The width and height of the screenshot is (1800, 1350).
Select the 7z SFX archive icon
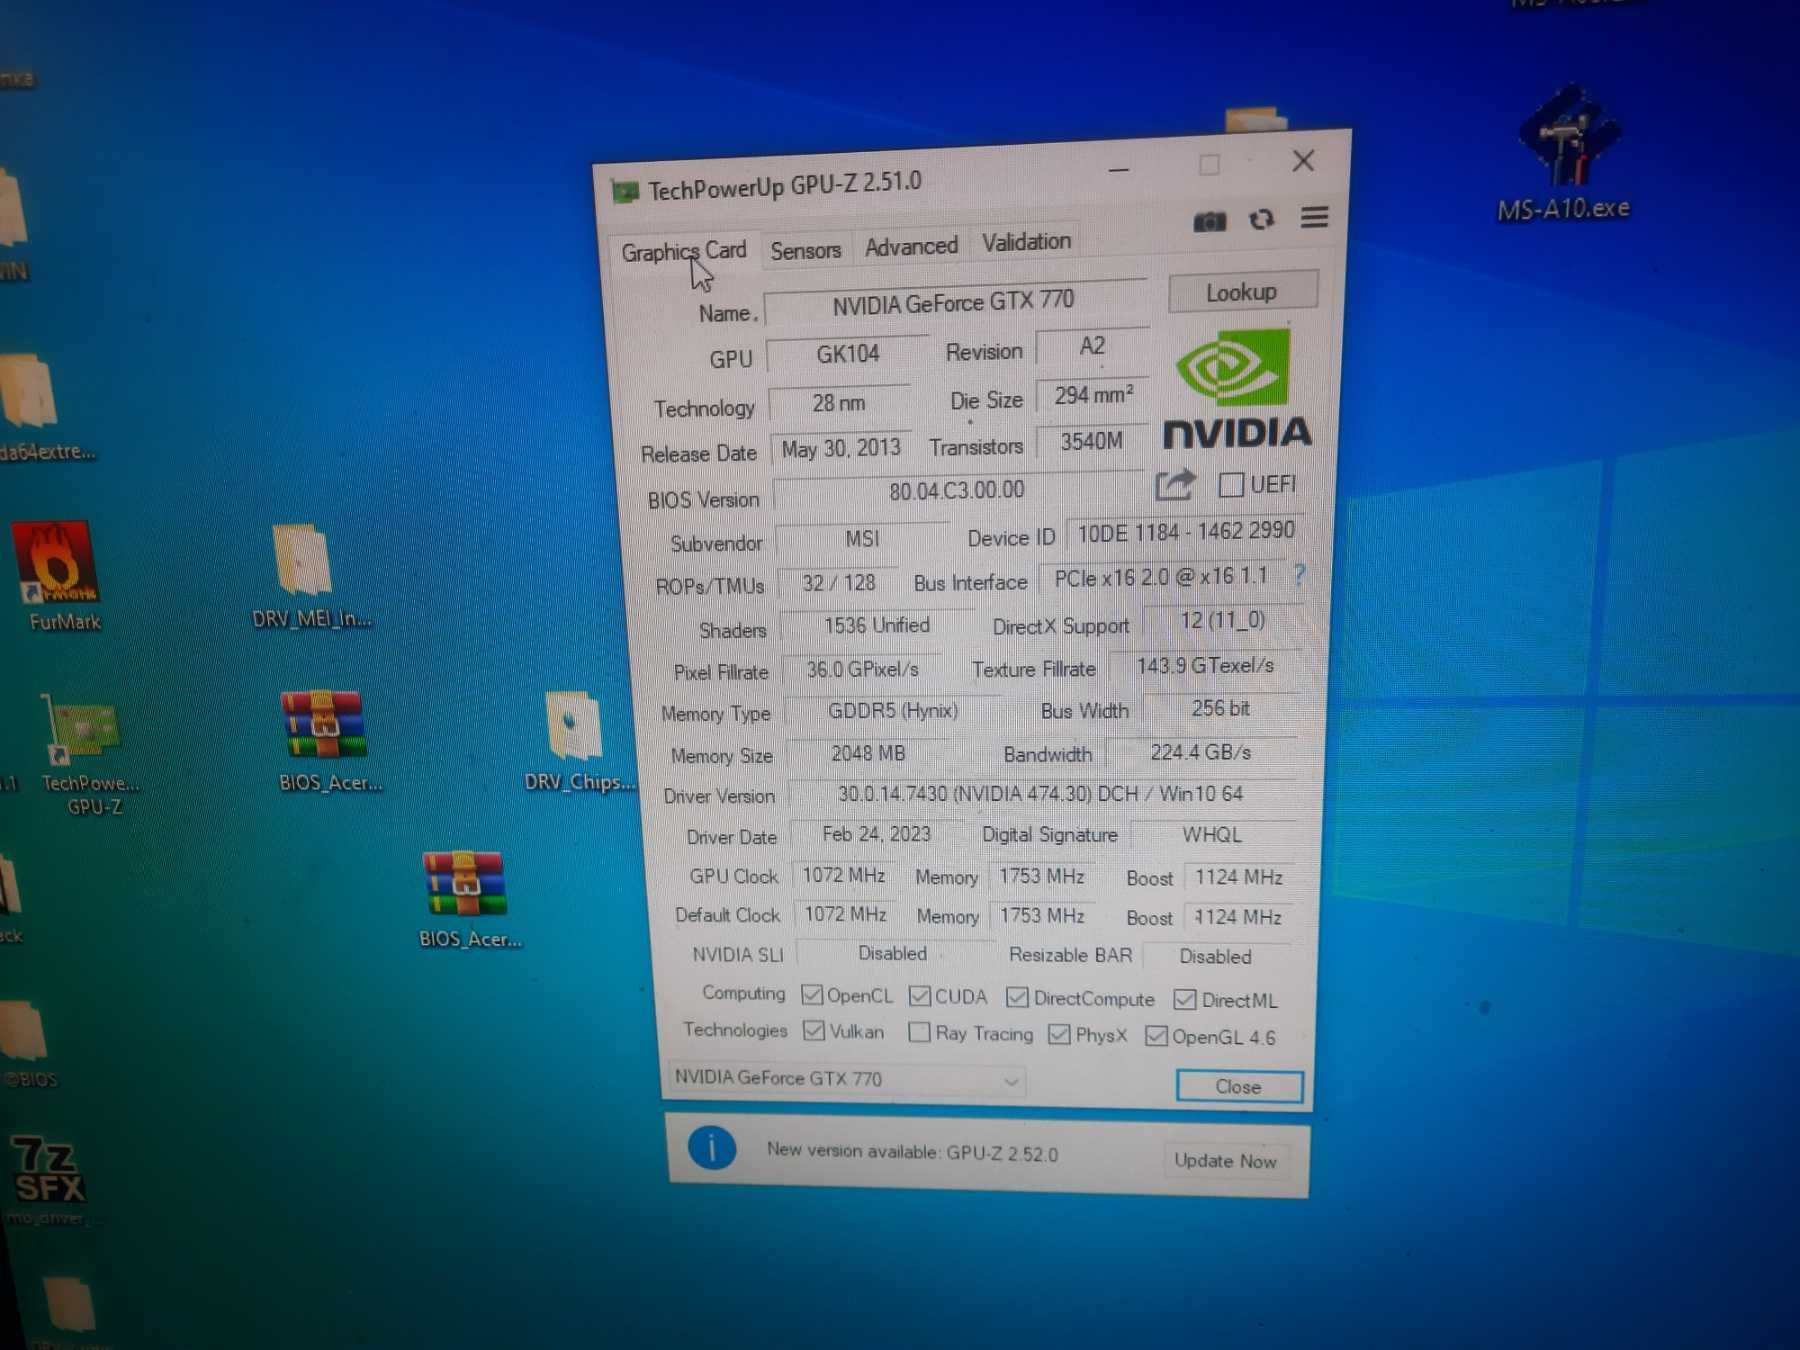pos(49,1169)
